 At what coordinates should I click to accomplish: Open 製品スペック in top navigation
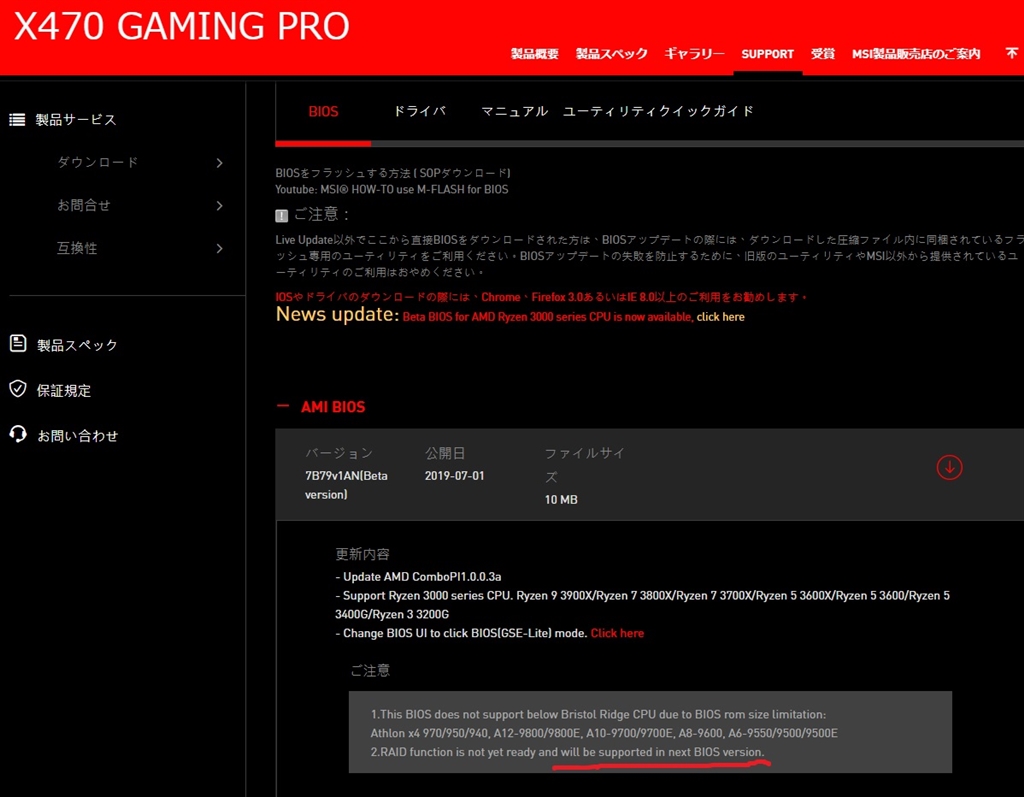coord(611,54)
